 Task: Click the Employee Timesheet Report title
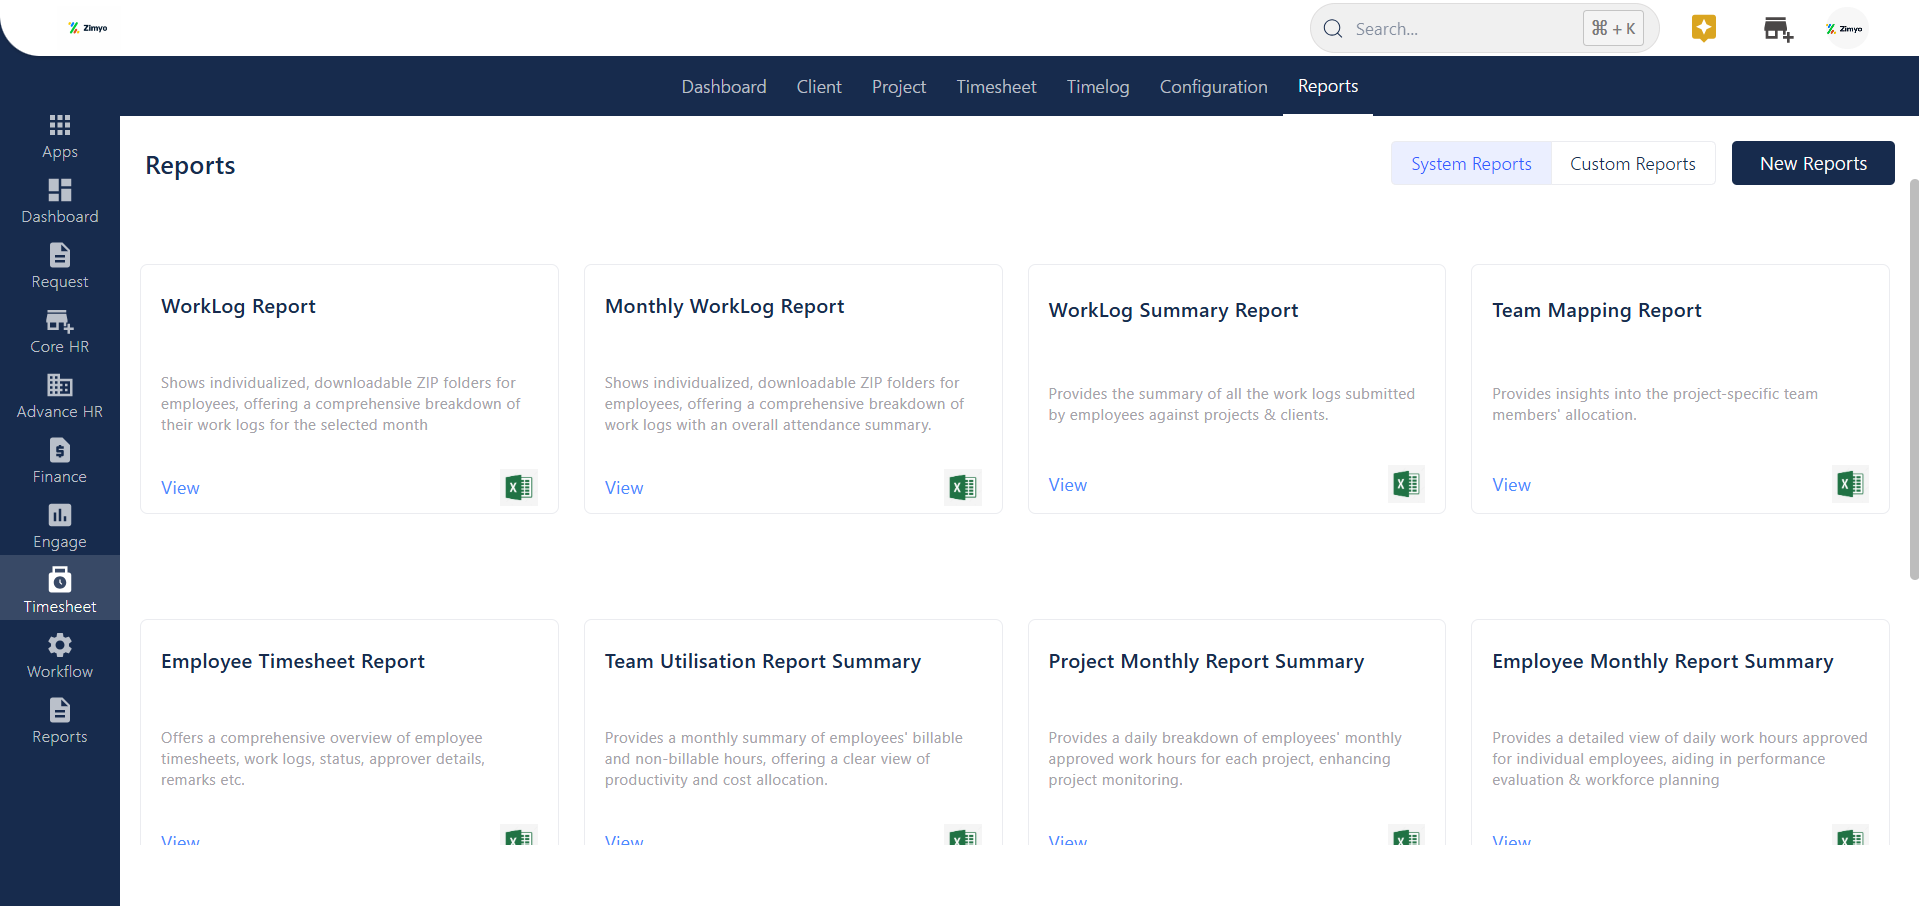pyautogui.click(x=293, y=661)
